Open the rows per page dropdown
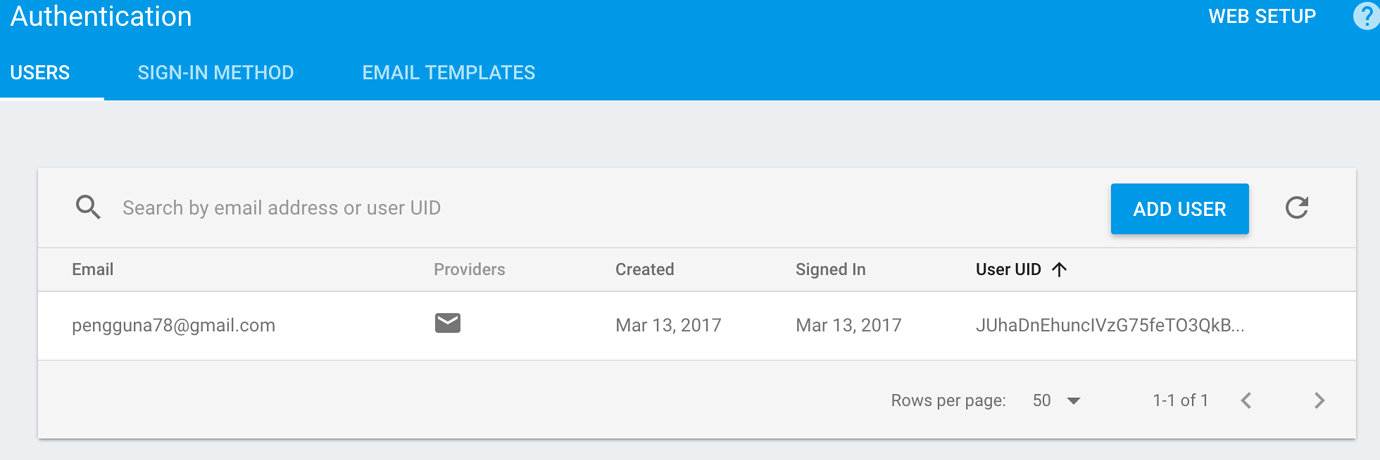Image resolution: width=1380 pixels, height=460 pixels. point(1057,401)
